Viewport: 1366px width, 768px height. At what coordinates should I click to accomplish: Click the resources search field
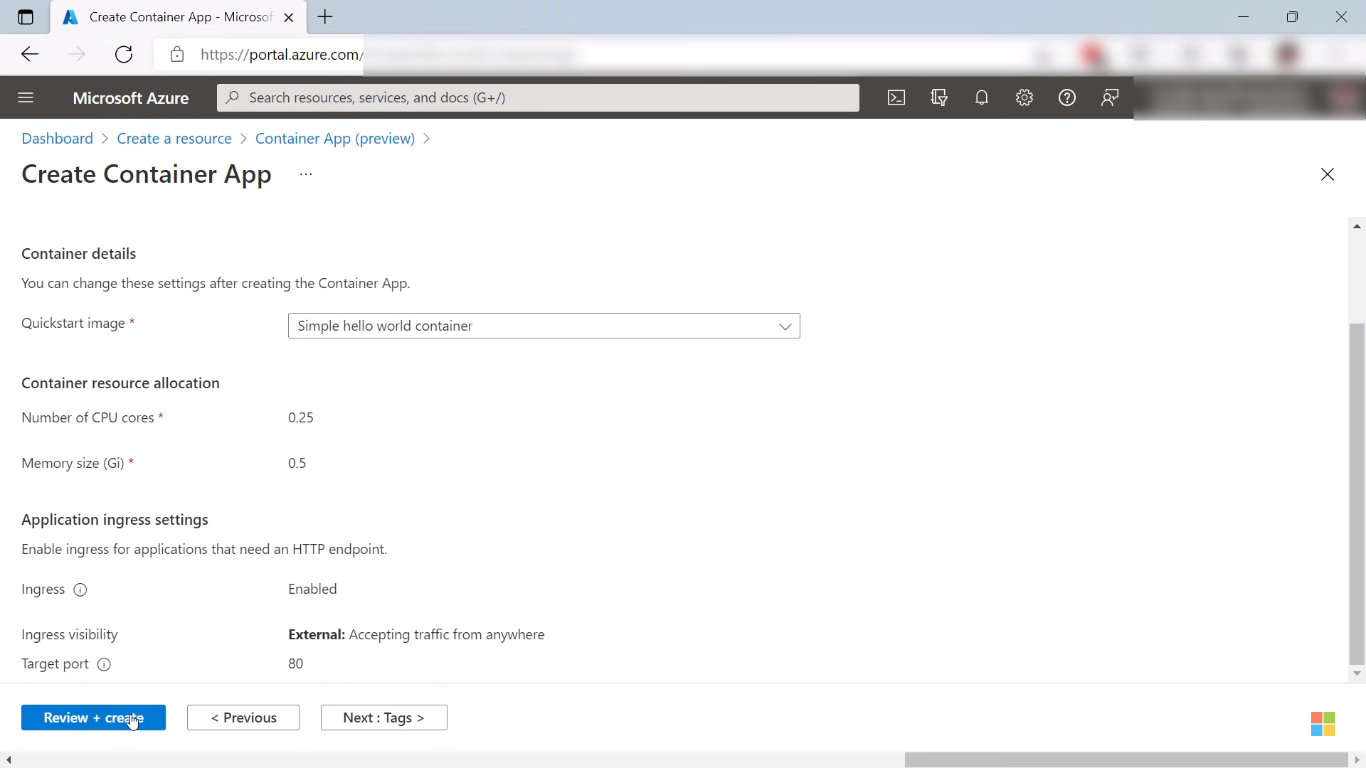point(538,97)
